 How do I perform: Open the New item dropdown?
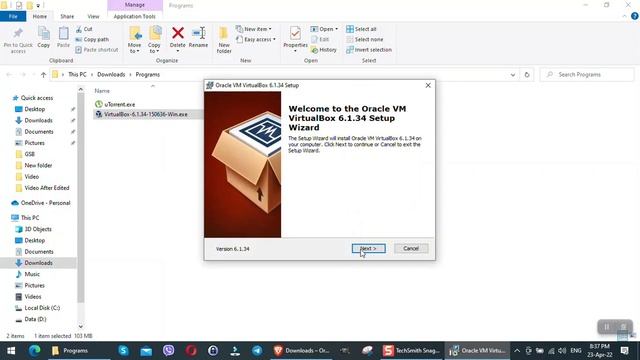tap(253, 29)
